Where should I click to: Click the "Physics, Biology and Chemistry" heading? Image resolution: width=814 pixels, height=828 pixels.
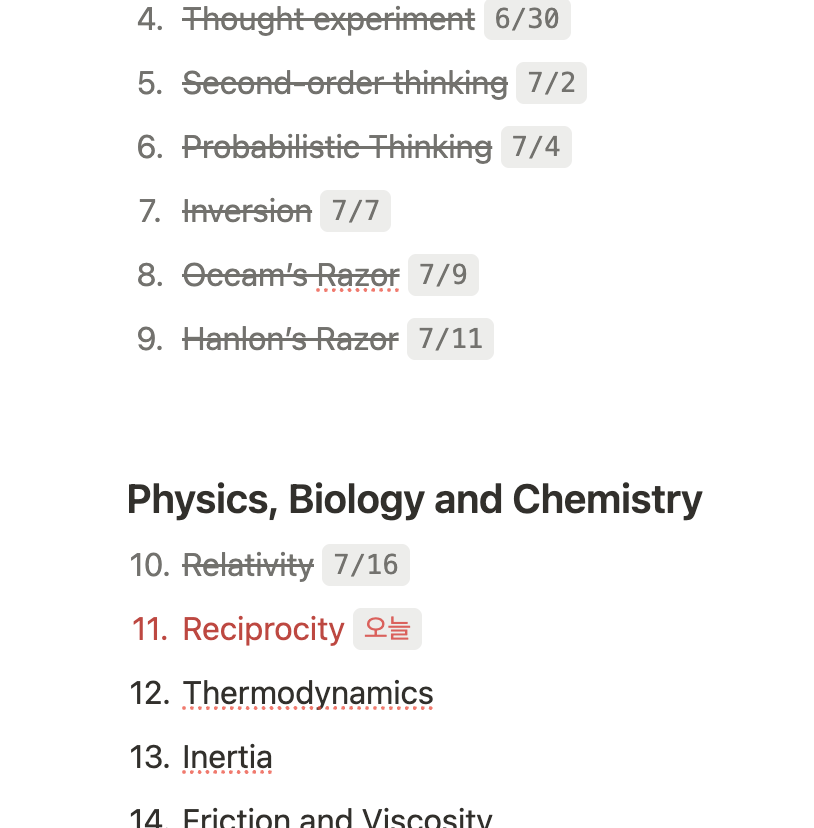pyautogui.click(x=414, y=499)
